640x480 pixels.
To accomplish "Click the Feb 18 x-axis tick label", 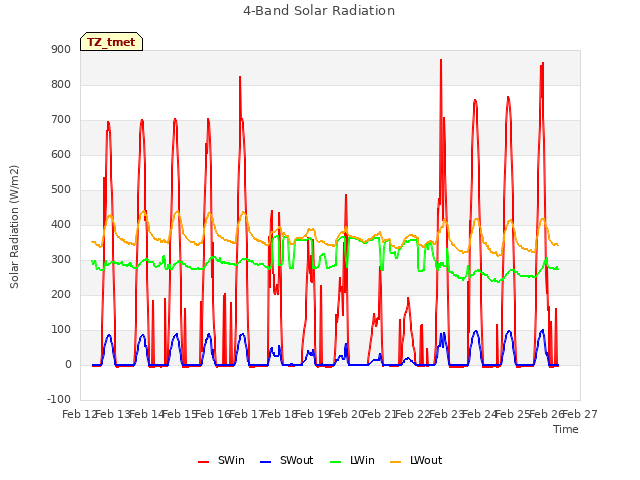I will 280,414.
